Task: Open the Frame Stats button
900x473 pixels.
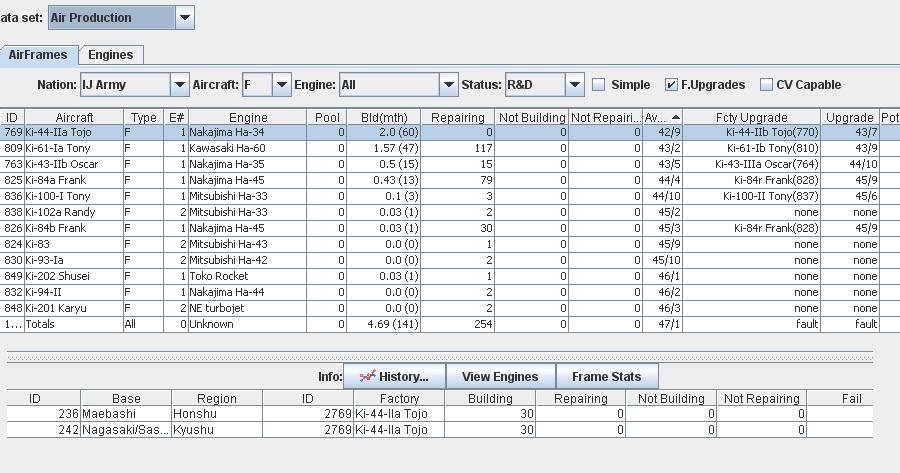Action: [607, 377]
